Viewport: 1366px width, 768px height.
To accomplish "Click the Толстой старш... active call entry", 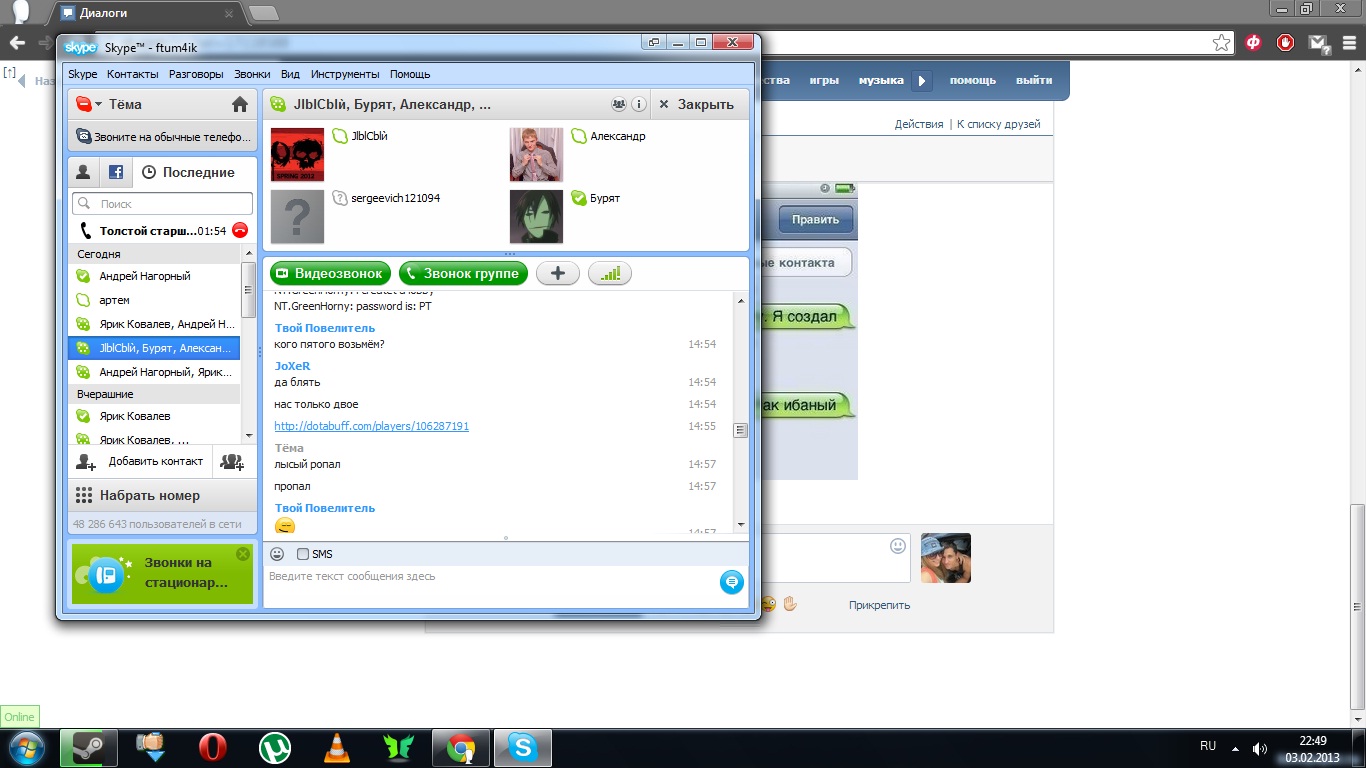I will (154, 231).
